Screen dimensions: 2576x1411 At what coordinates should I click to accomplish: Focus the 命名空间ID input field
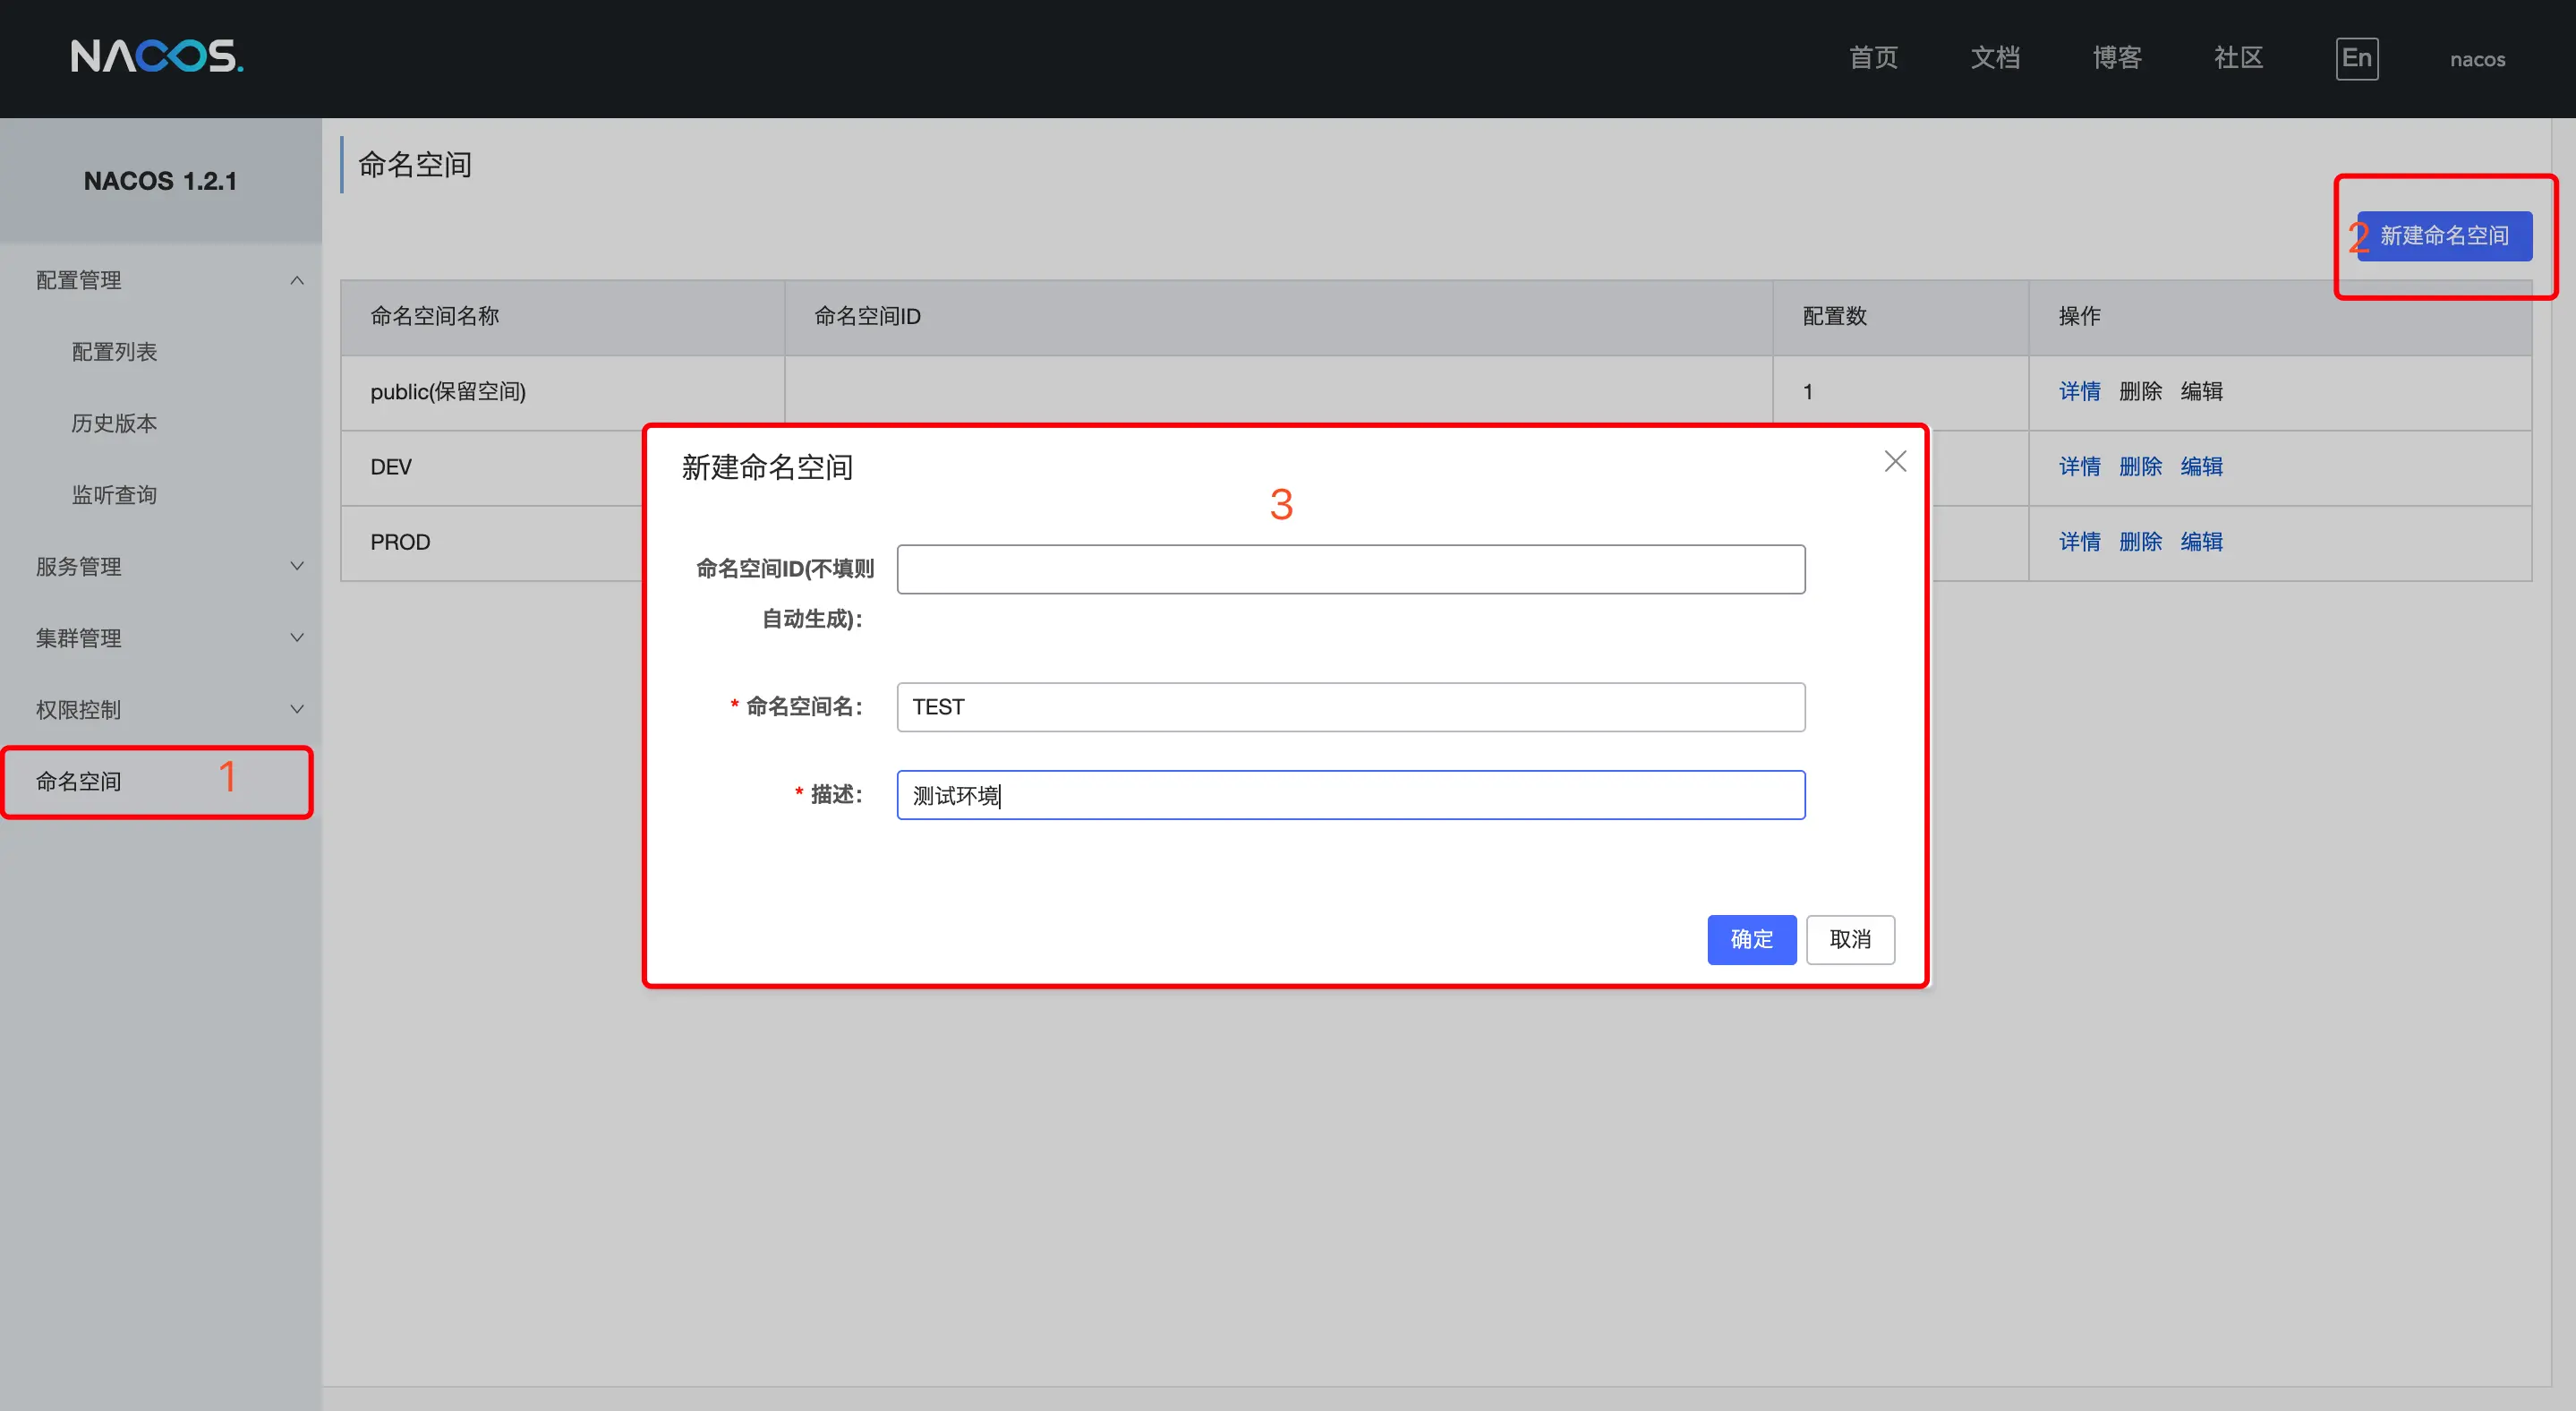click(x=1351, y=569)
